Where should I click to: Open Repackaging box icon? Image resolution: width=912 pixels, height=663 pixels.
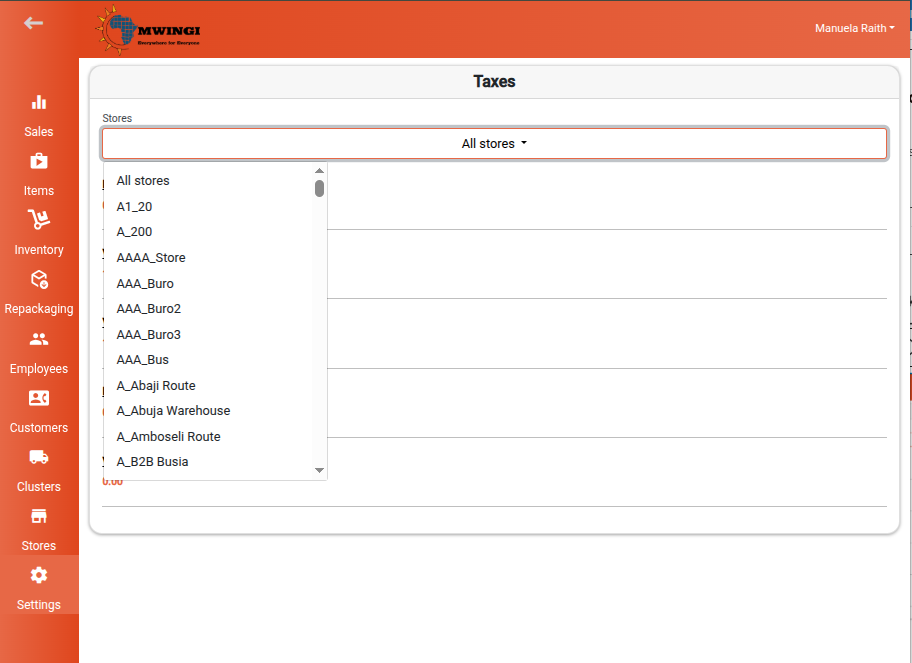(39, 279)
